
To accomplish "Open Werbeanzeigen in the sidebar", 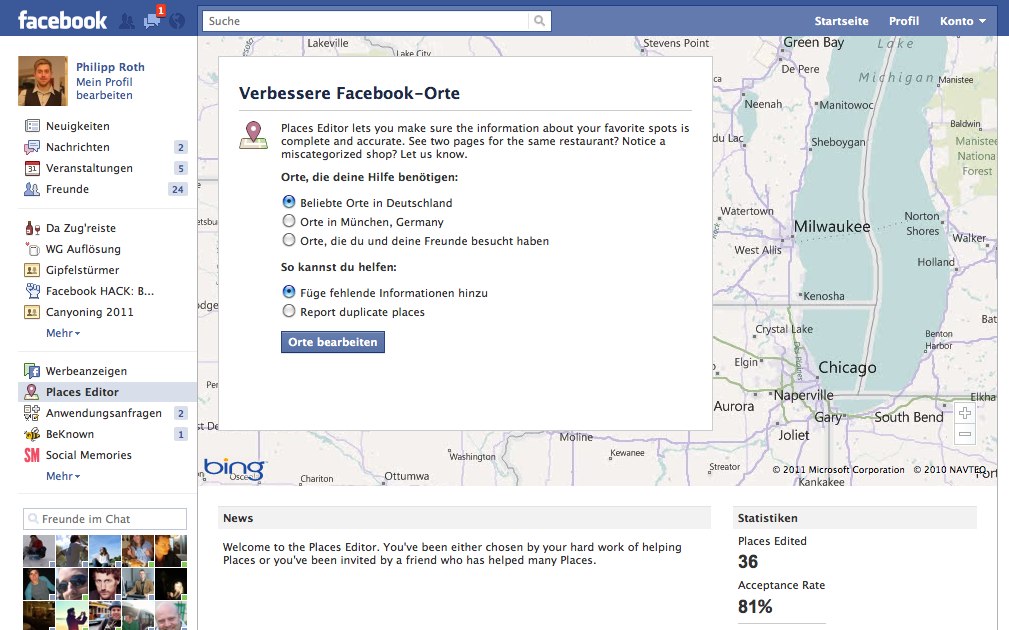I will click(86, 371).
